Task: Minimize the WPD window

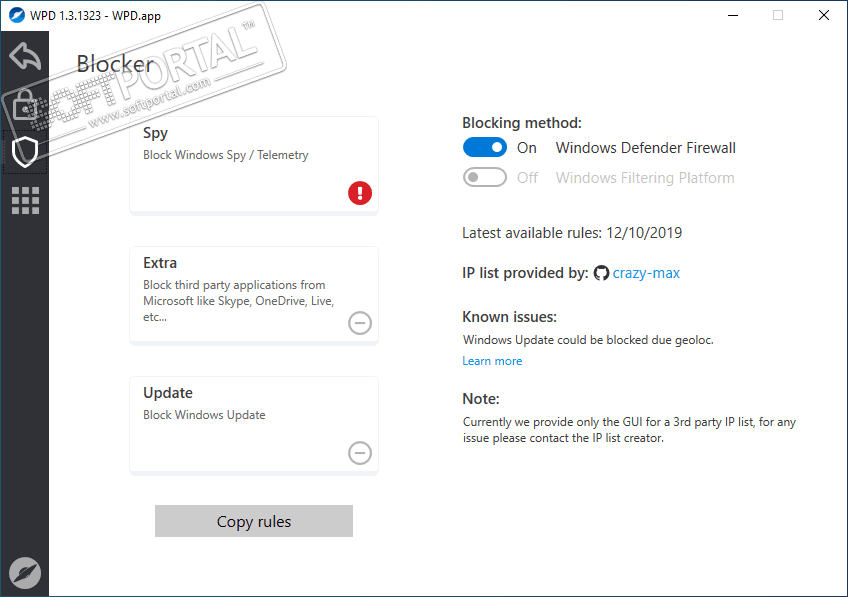Action: coord(733,15)
